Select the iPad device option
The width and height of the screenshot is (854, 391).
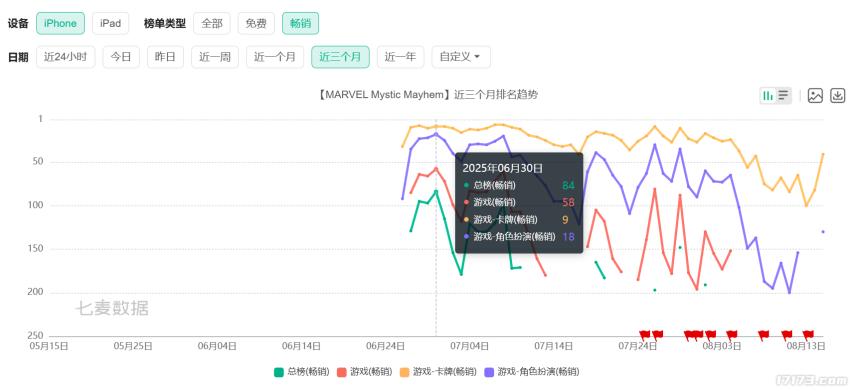111,23
